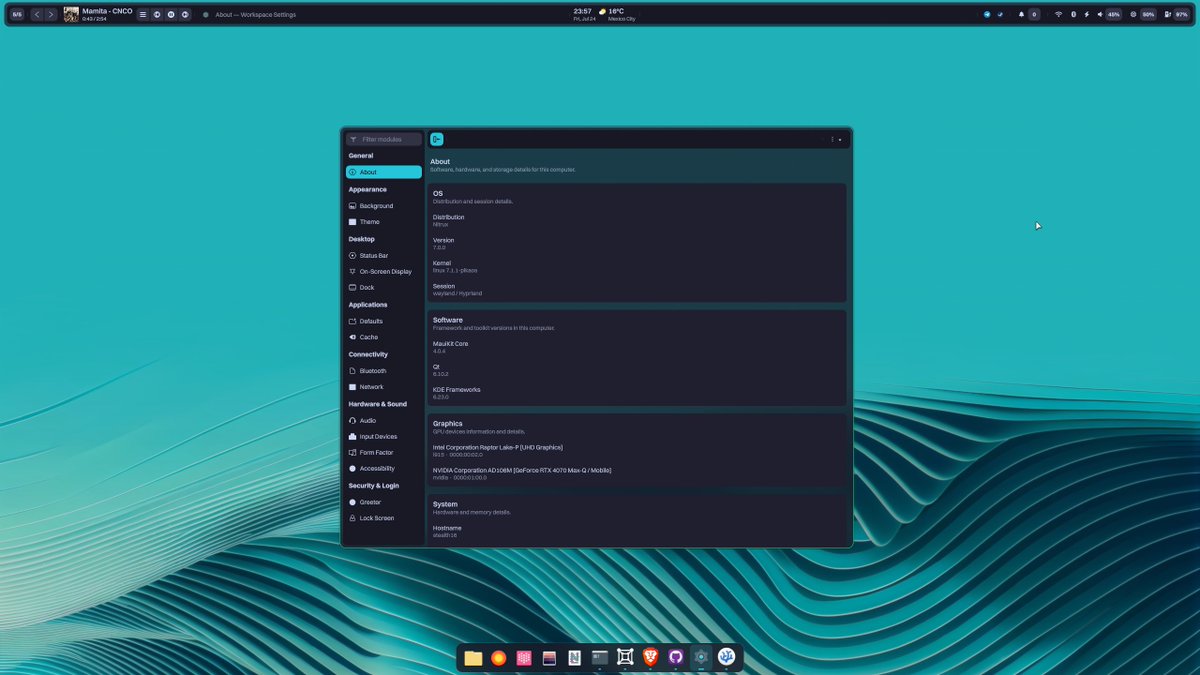
Task: Launch the orange circle app in dock
Action: (498, 657)
